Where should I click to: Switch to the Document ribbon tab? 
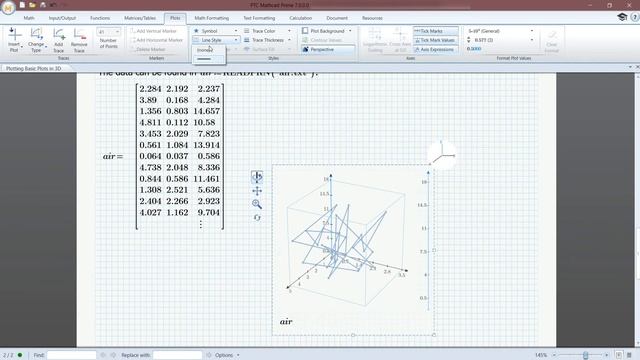(x=337, y=18)
